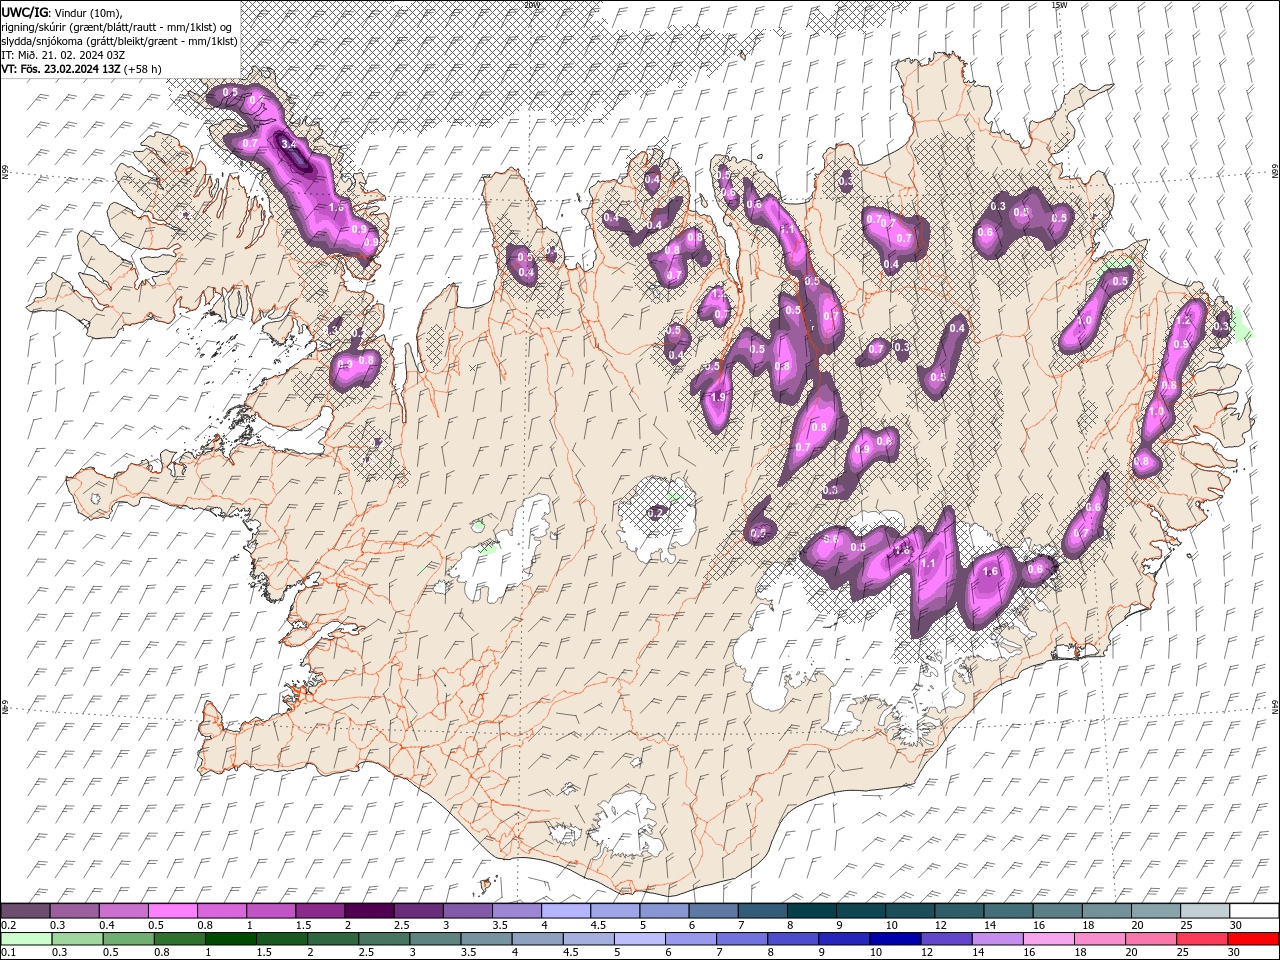
Task: Select the light pink swatch above bottom-row 16 label
Action: click(1049, 939)
